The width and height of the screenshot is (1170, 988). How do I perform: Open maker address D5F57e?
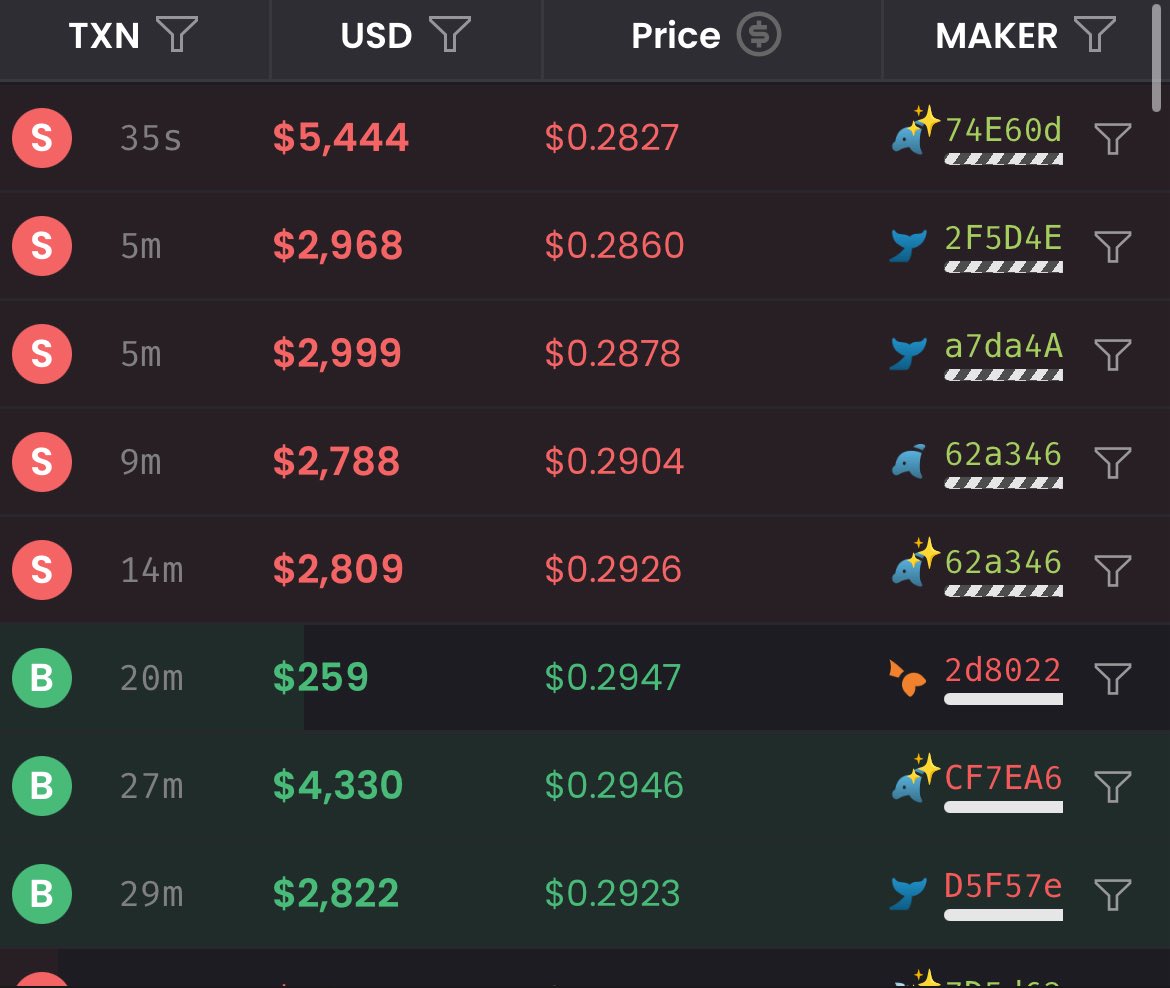coord(1003,886)
